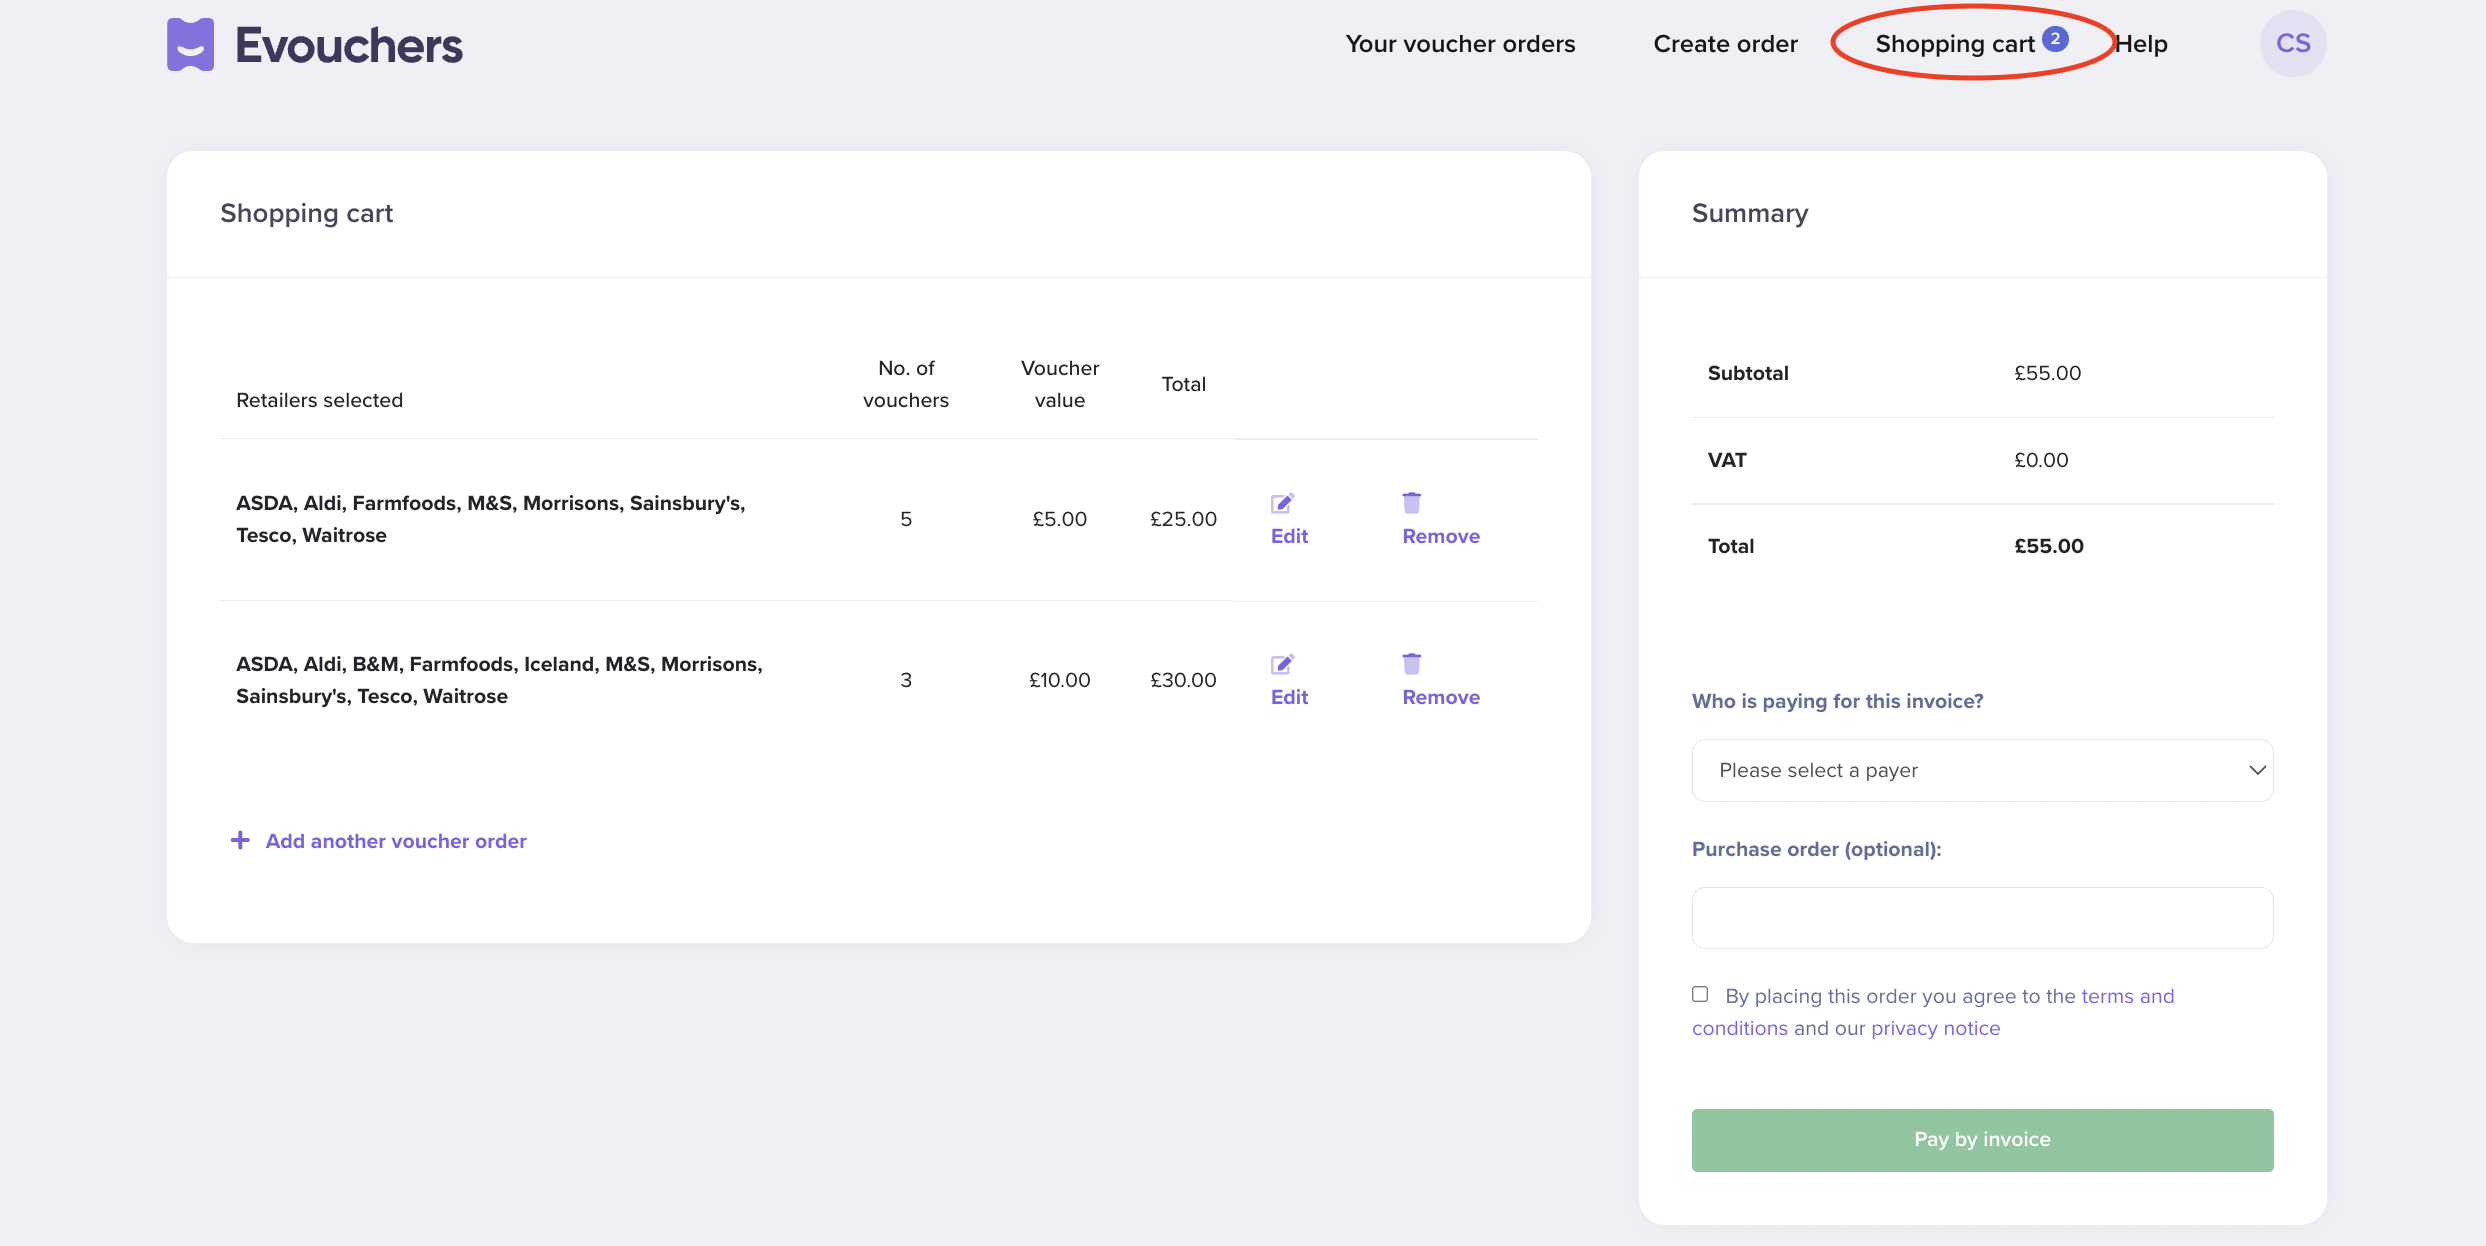2486x1246 pixels.
Task: Click the trash icon for the £25.00 order
Action: pos(1411,502)
